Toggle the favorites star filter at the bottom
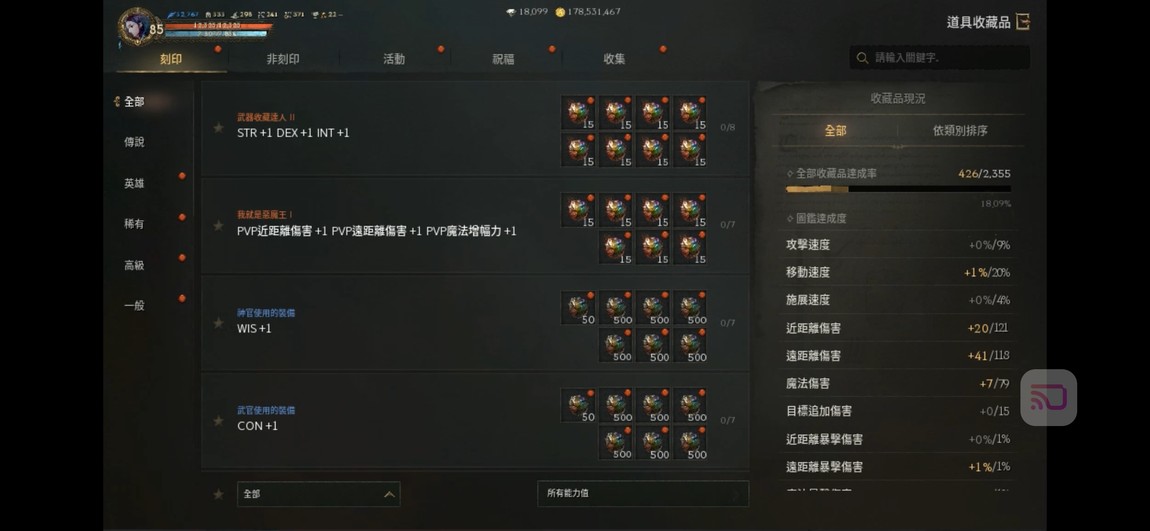The image size is (1150, 531). 219,494
